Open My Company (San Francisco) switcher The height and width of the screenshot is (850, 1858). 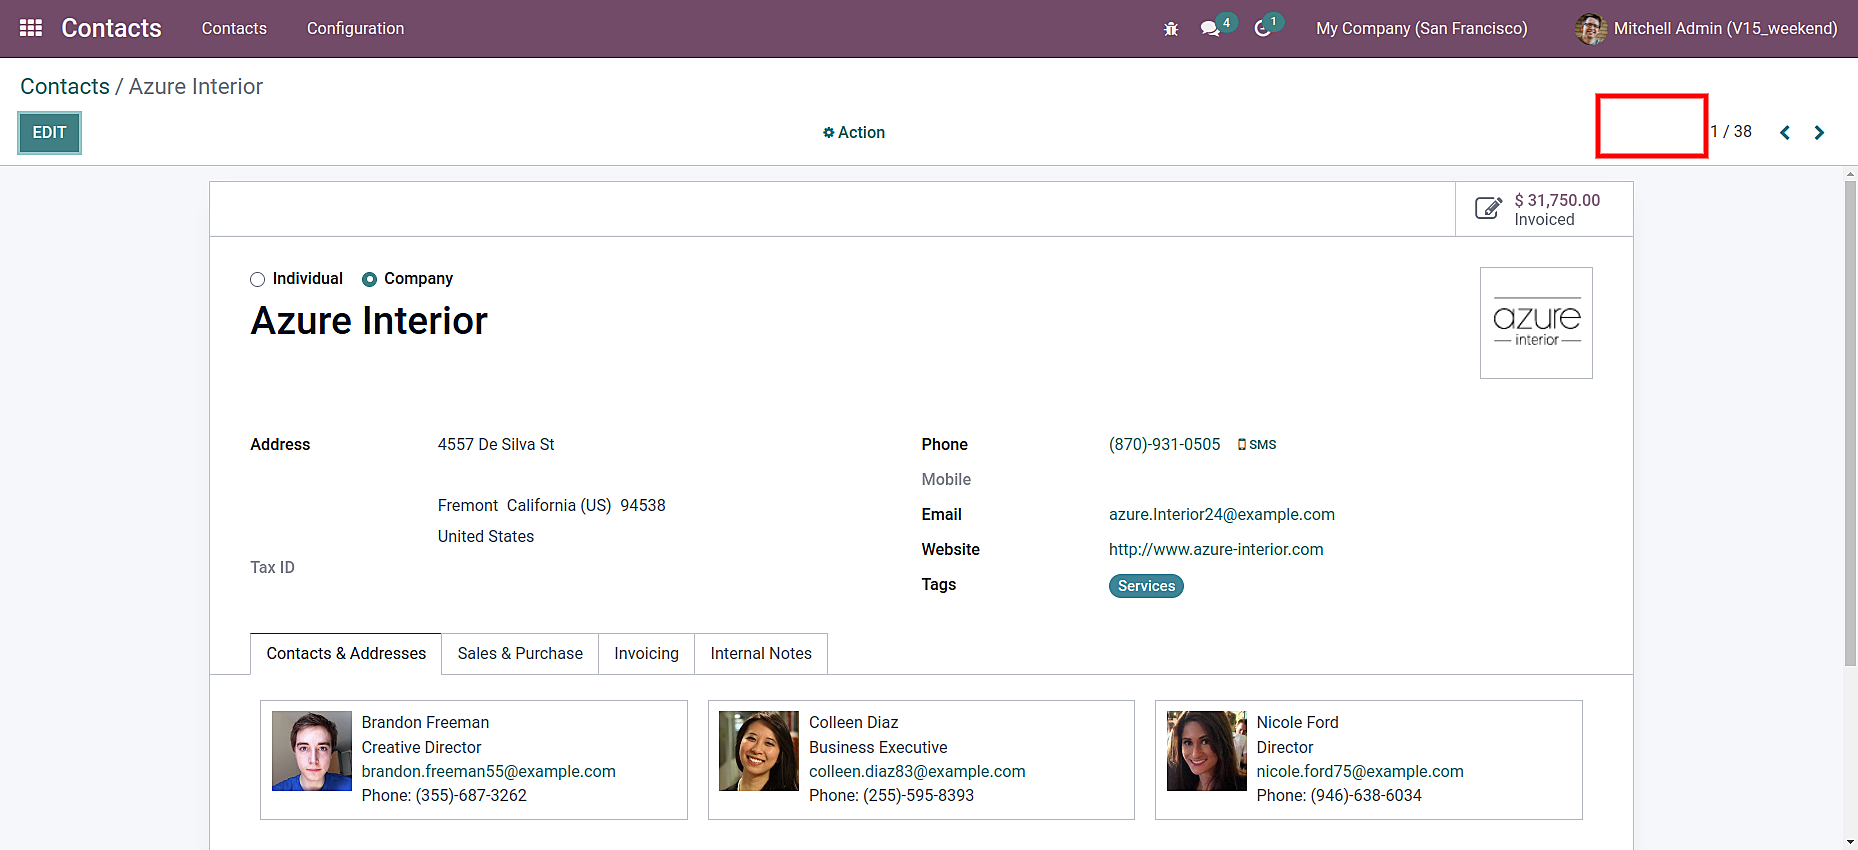click(x=1422, y=29)
